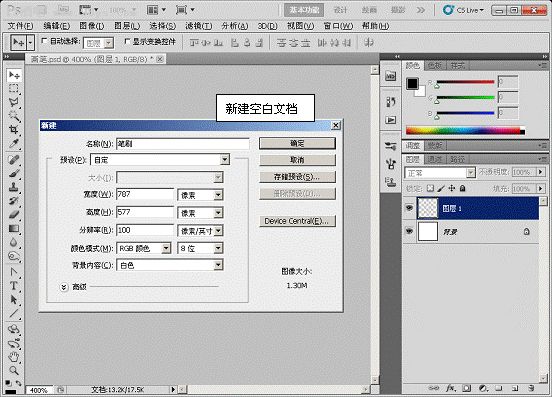
Task: Toggle lock position icon
Action: point(452,189)
